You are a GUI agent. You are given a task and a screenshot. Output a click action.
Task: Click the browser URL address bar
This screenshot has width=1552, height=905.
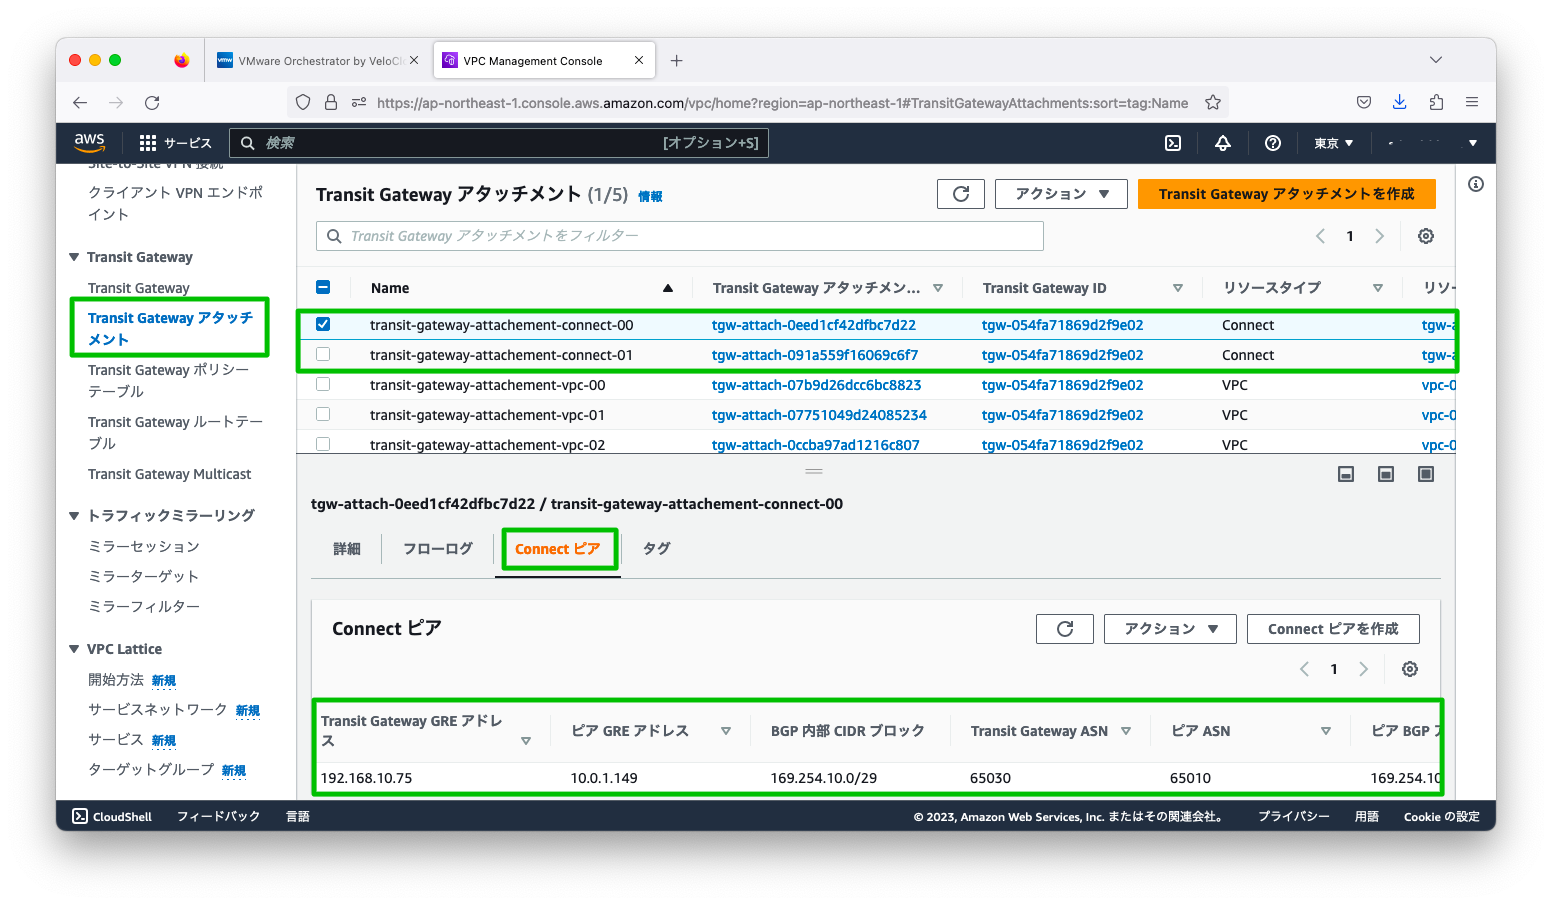783,102
